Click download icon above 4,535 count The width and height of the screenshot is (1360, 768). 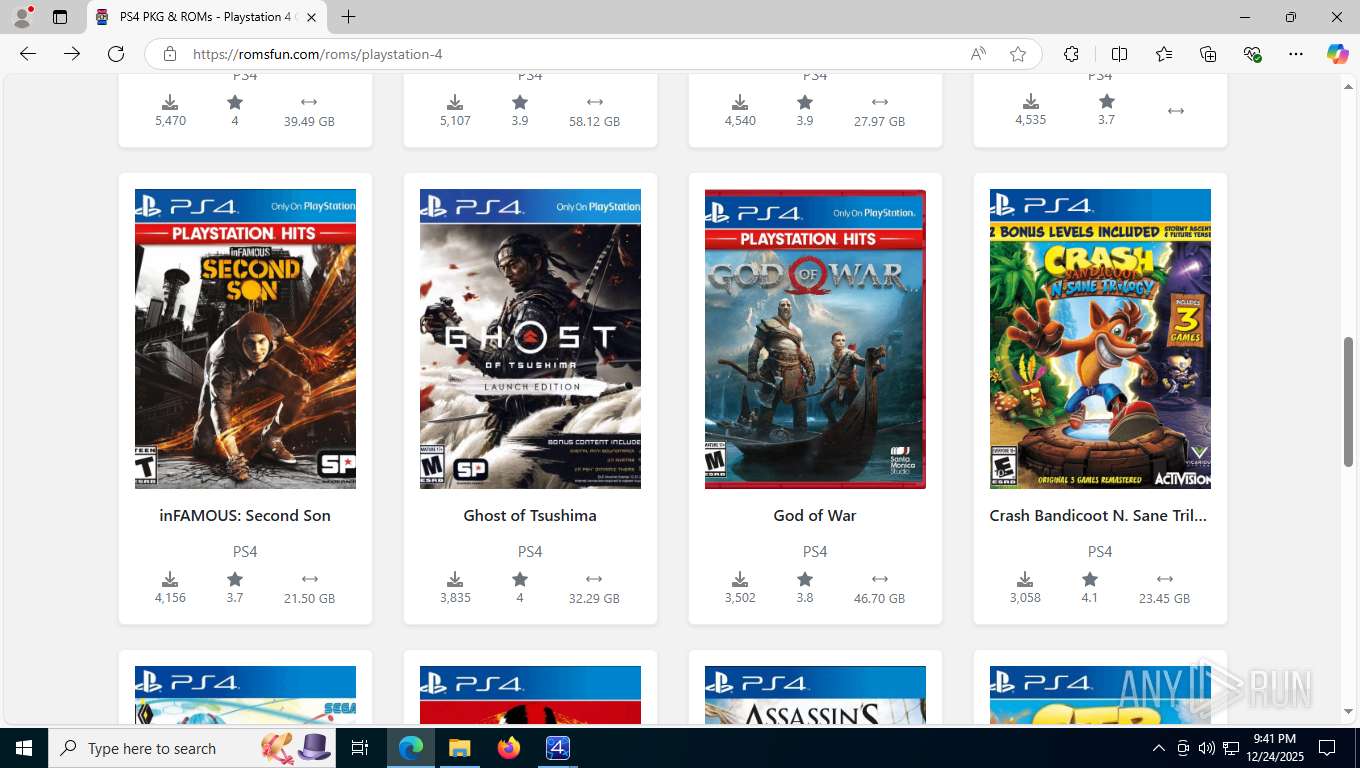(1031, 102)
